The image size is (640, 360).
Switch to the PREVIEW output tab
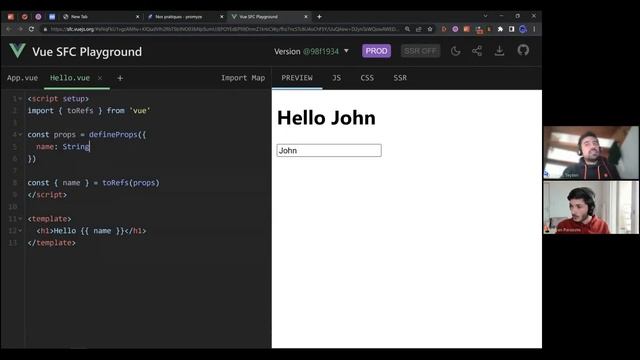[x=297, y=78]
